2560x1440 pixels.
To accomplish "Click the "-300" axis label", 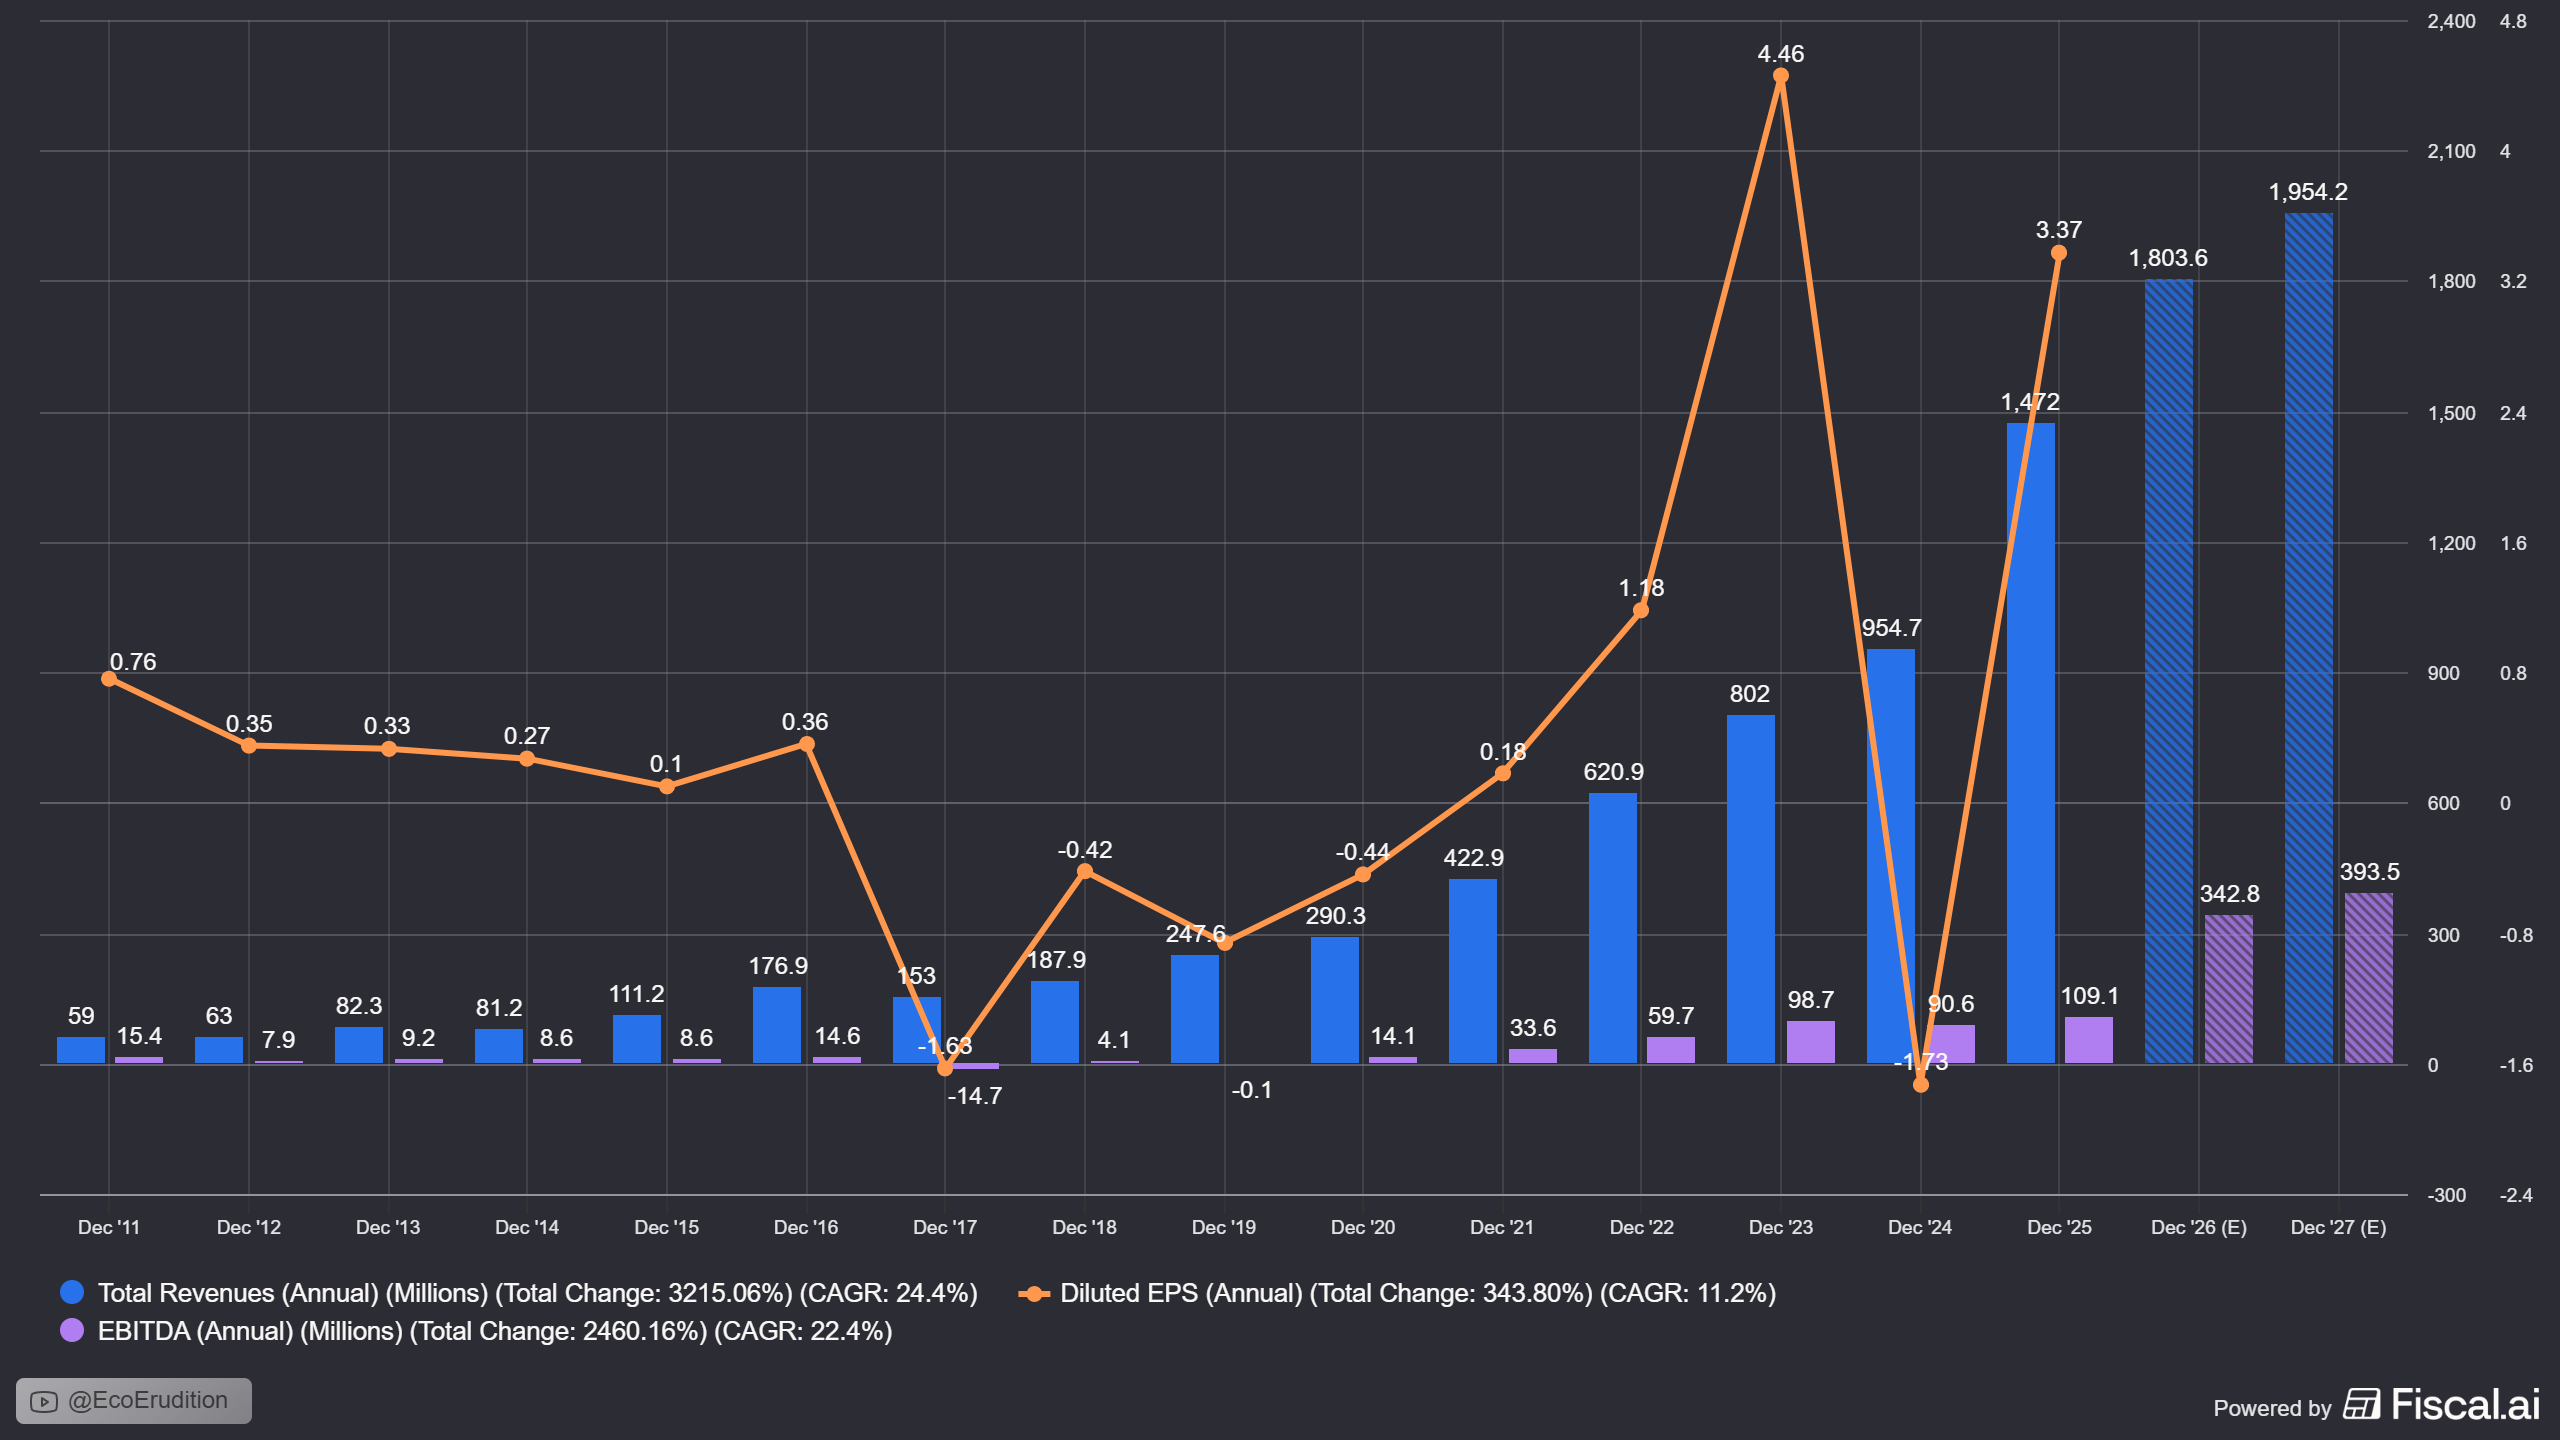I will [2446, 1195].
